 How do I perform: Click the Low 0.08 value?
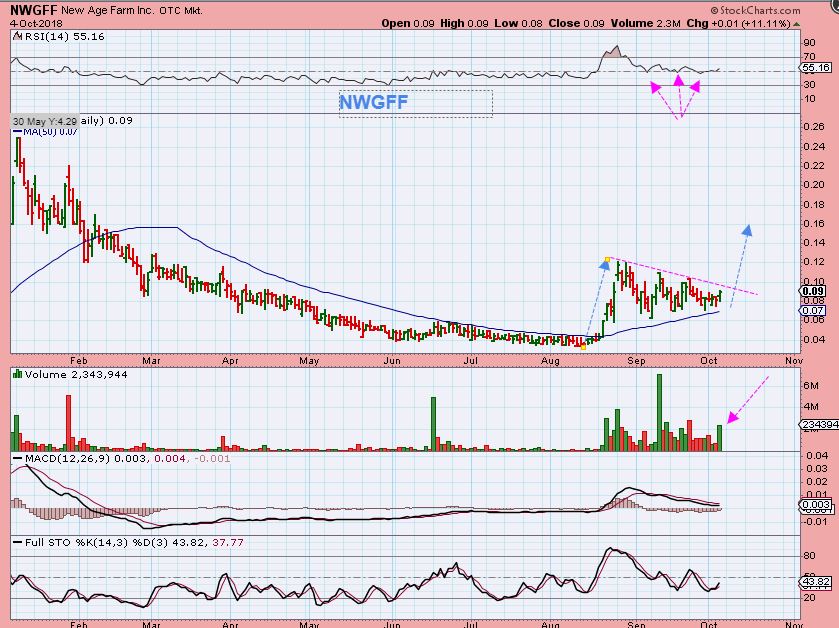pos(518,24)
